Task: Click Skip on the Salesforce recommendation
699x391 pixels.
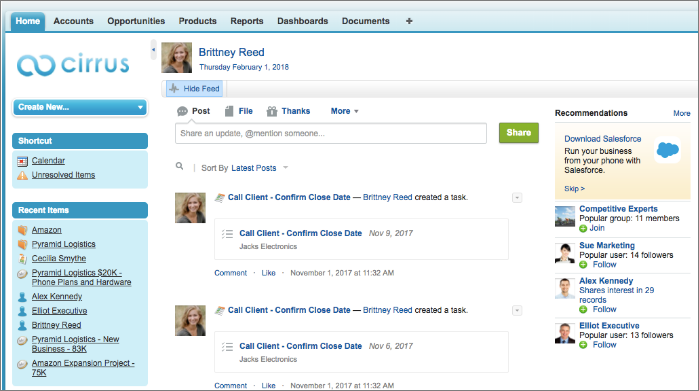Action: coord(574,189)
